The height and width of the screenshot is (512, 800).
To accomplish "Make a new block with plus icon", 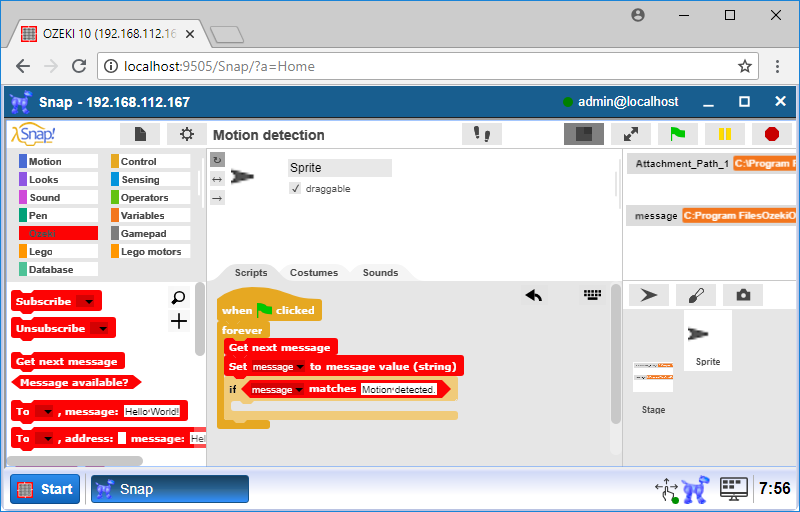I will pyautogui.click(x=179, y=321).
